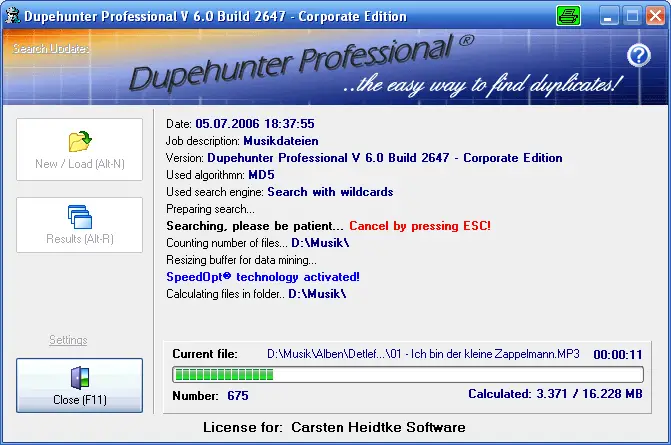Click the Counting number of files D:\Musik\ line
The height and width of the screenshot is (445, 671).
[258, 243]
